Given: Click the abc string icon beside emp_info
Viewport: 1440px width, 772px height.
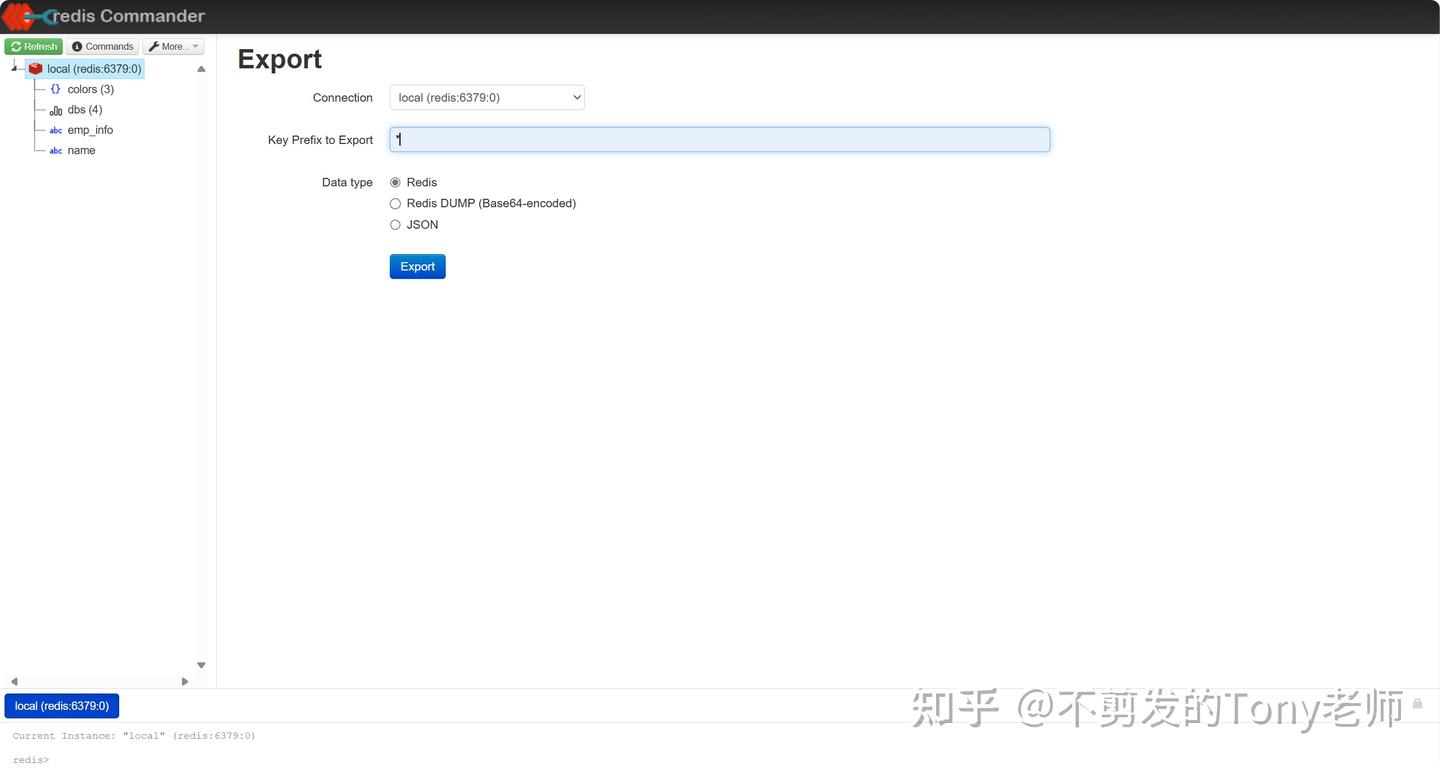Looking at the screenshot, I should [55, 130].
